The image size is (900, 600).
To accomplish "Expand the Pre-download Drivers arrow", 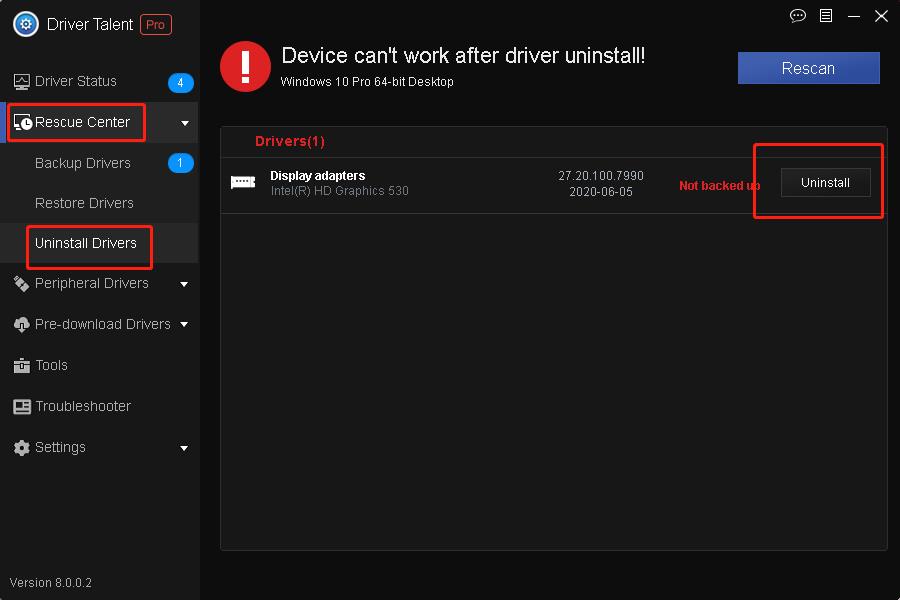I will (184, 324).
